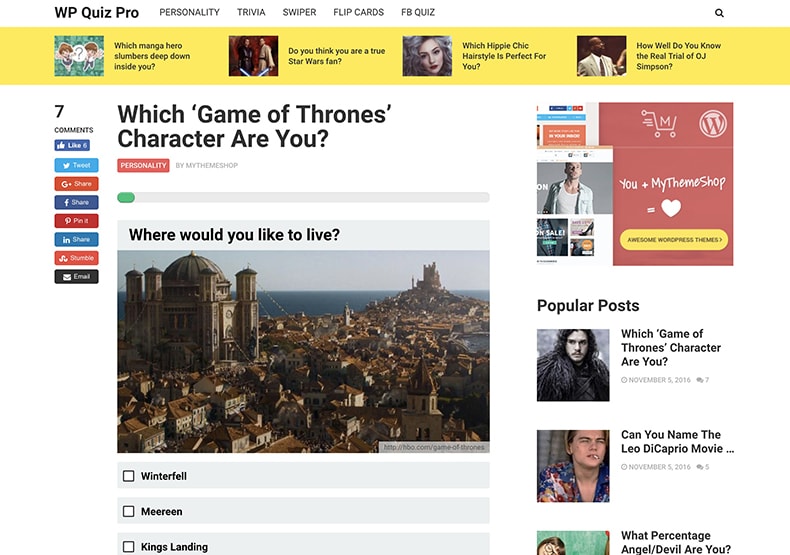Click the WordPress logo in the MyThemeShop ad
The width and height of the screenshot is (790, 555).
tap(713, 123)
